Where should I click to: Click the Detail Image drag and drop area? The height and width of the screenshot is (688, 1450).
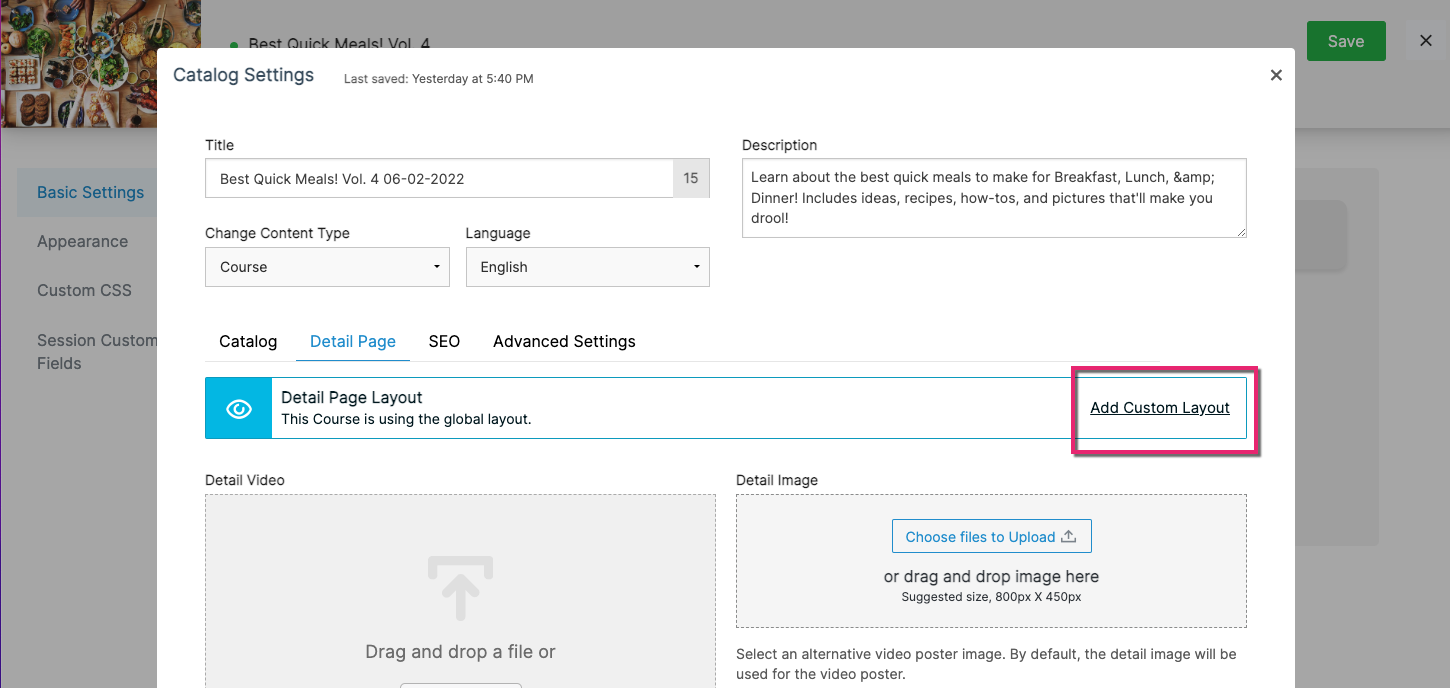coord(991,561)
